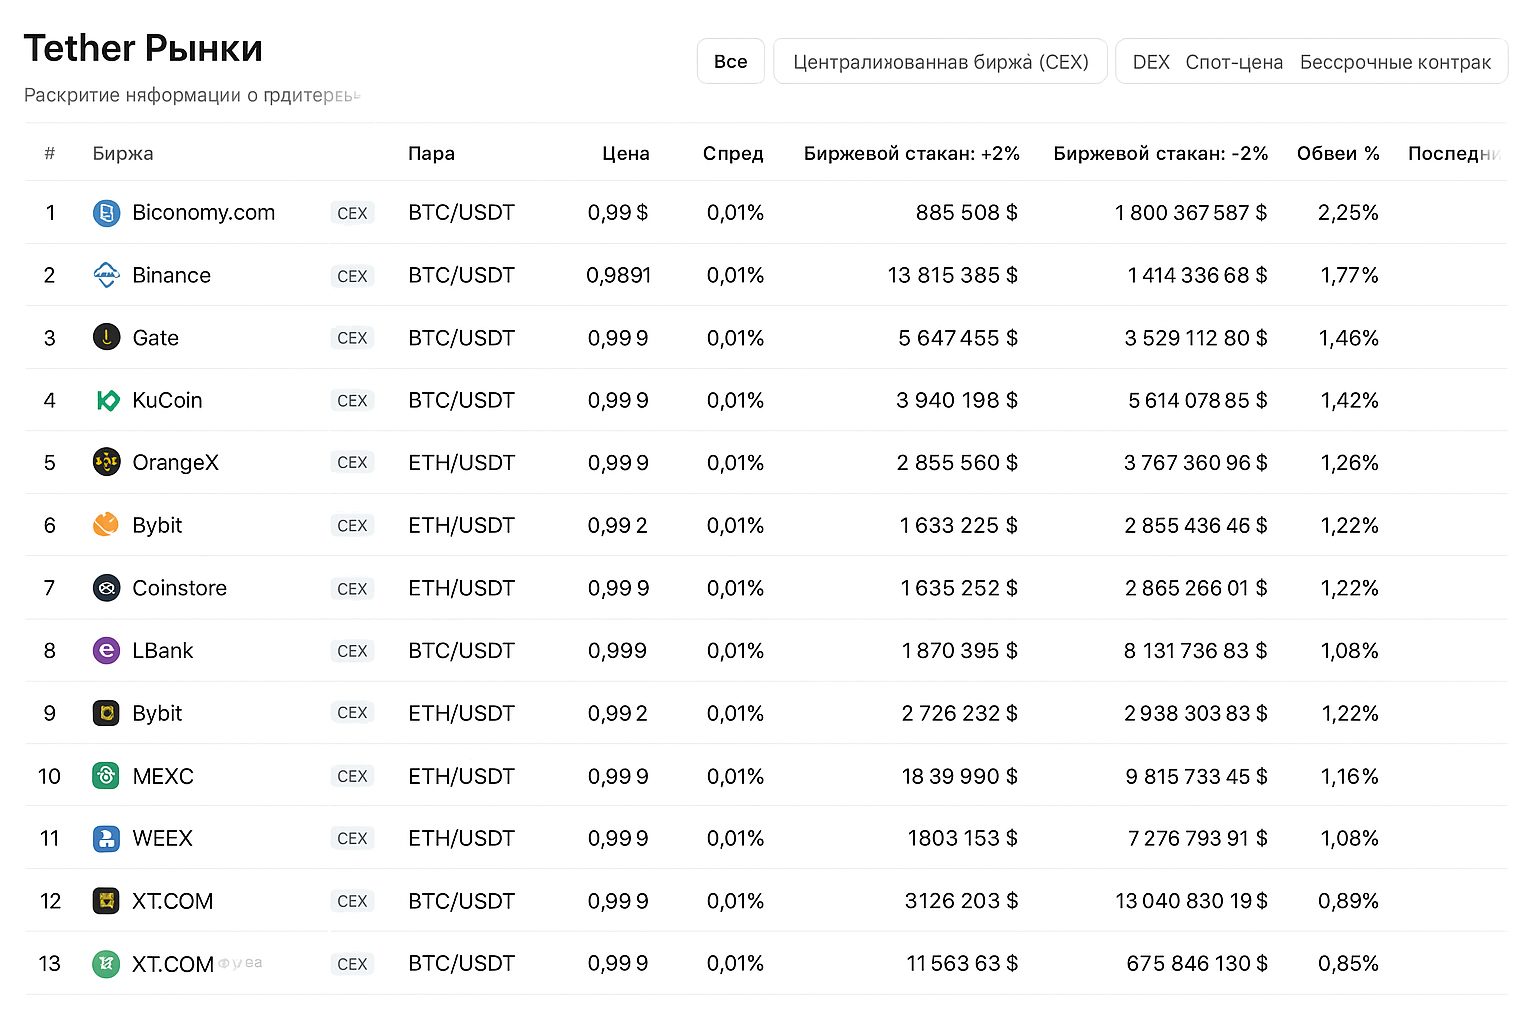Click the Binance exchange logo icon
The width and height of the screenshot is (1536, 1024).
tap(106, 275)
